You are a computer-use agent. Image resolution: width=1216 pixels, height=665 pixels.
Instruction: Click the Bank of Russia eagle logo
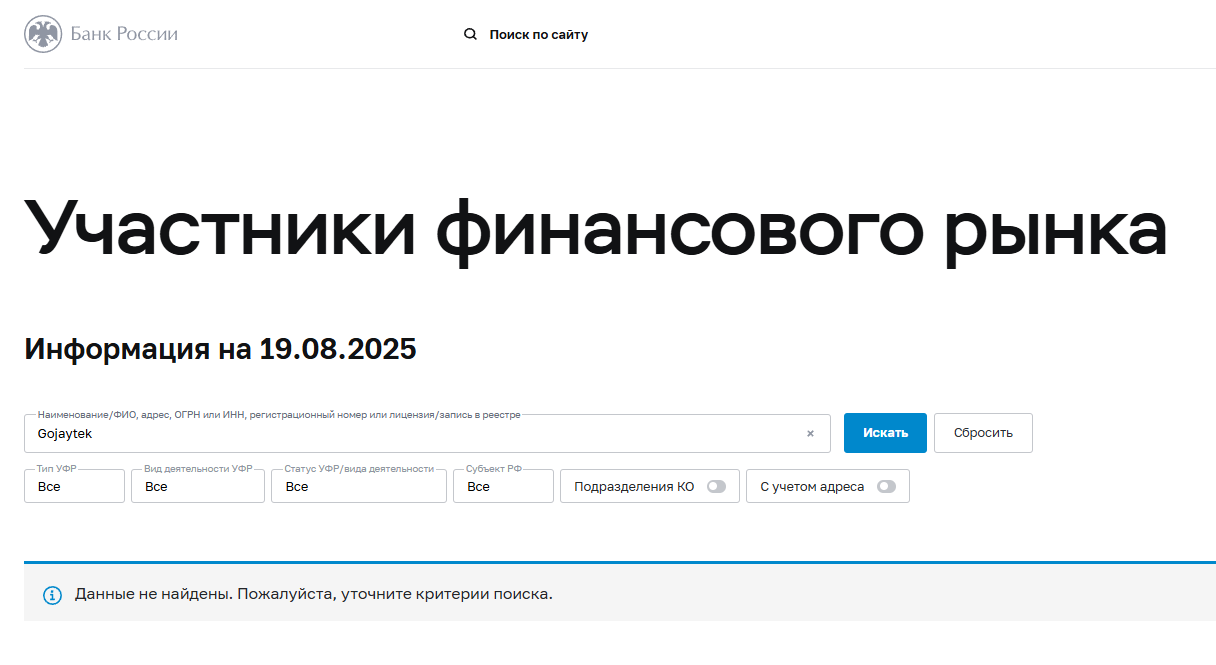[x=43, y=34]
